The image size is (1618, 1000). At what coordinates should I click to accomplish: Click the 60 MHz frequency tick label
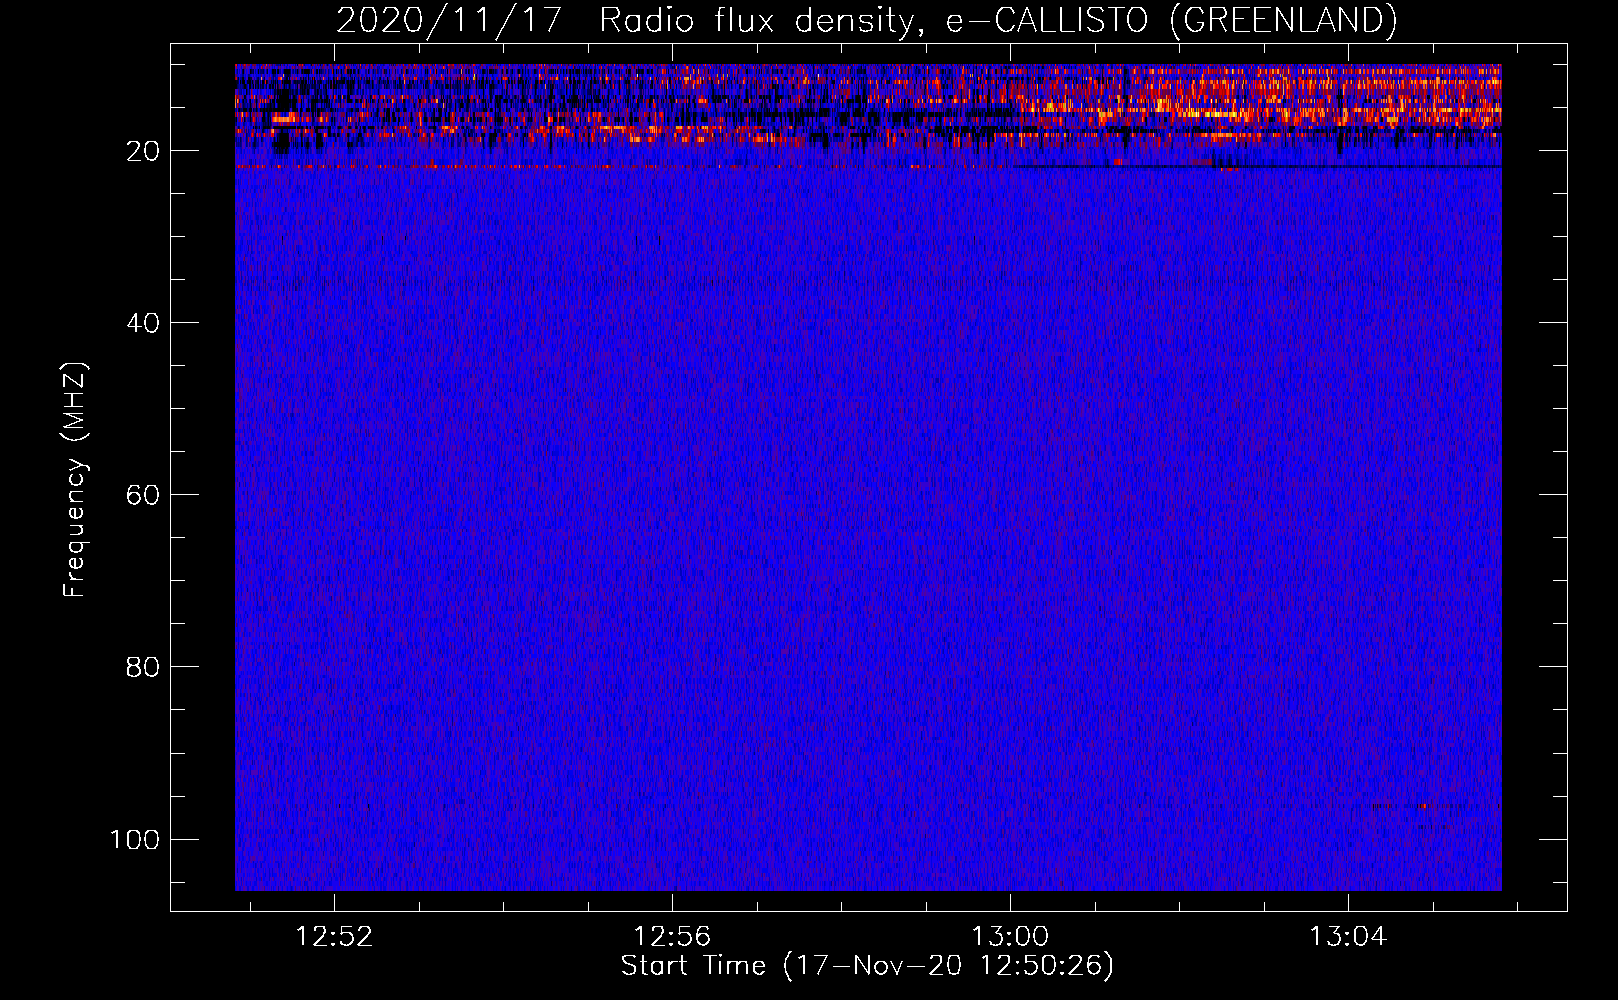(x=143, y=495)
